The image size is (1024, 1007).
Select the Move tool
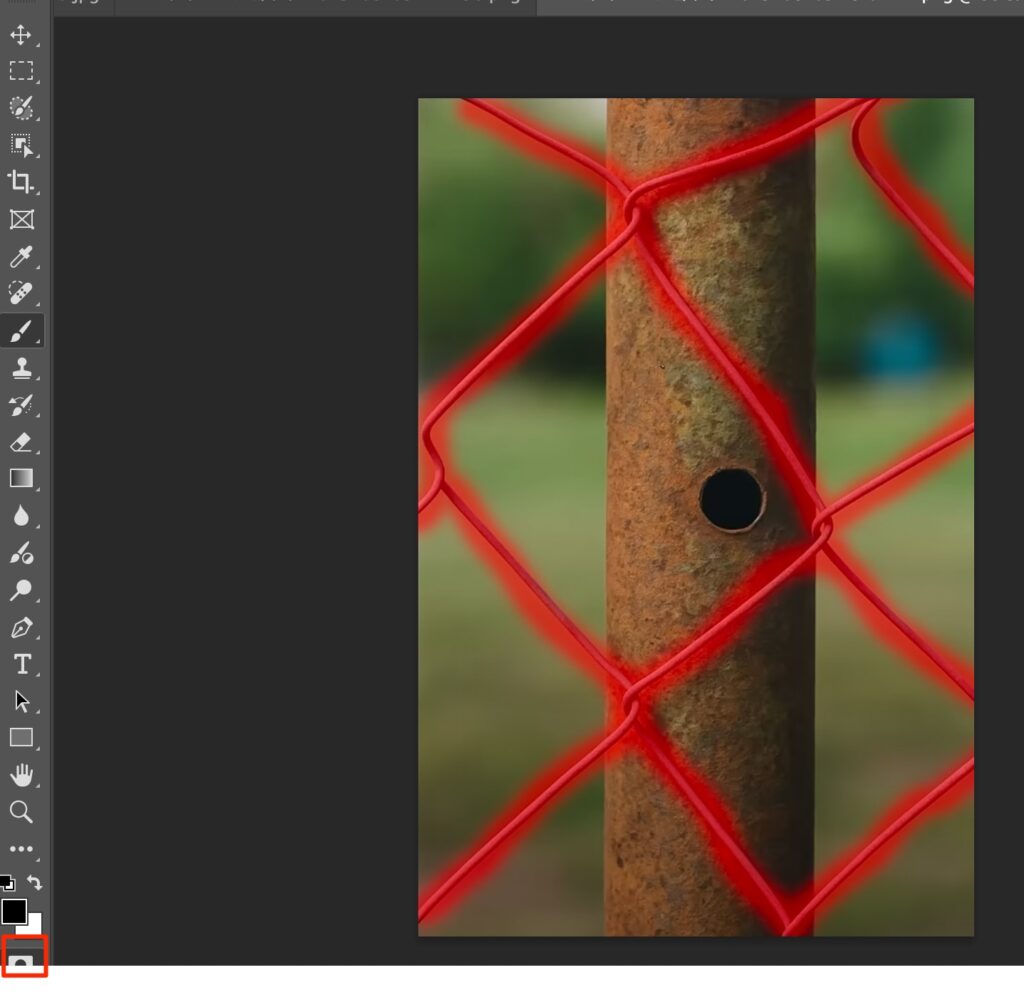tap(20, 35)
